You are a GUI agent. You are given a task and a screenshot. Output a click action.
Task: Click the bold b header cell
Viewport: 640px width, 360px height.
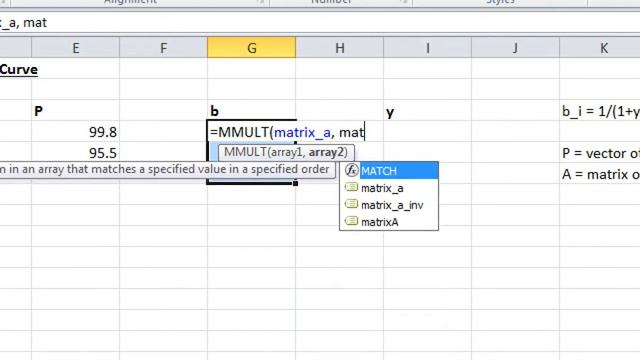[x=251, y=111]
